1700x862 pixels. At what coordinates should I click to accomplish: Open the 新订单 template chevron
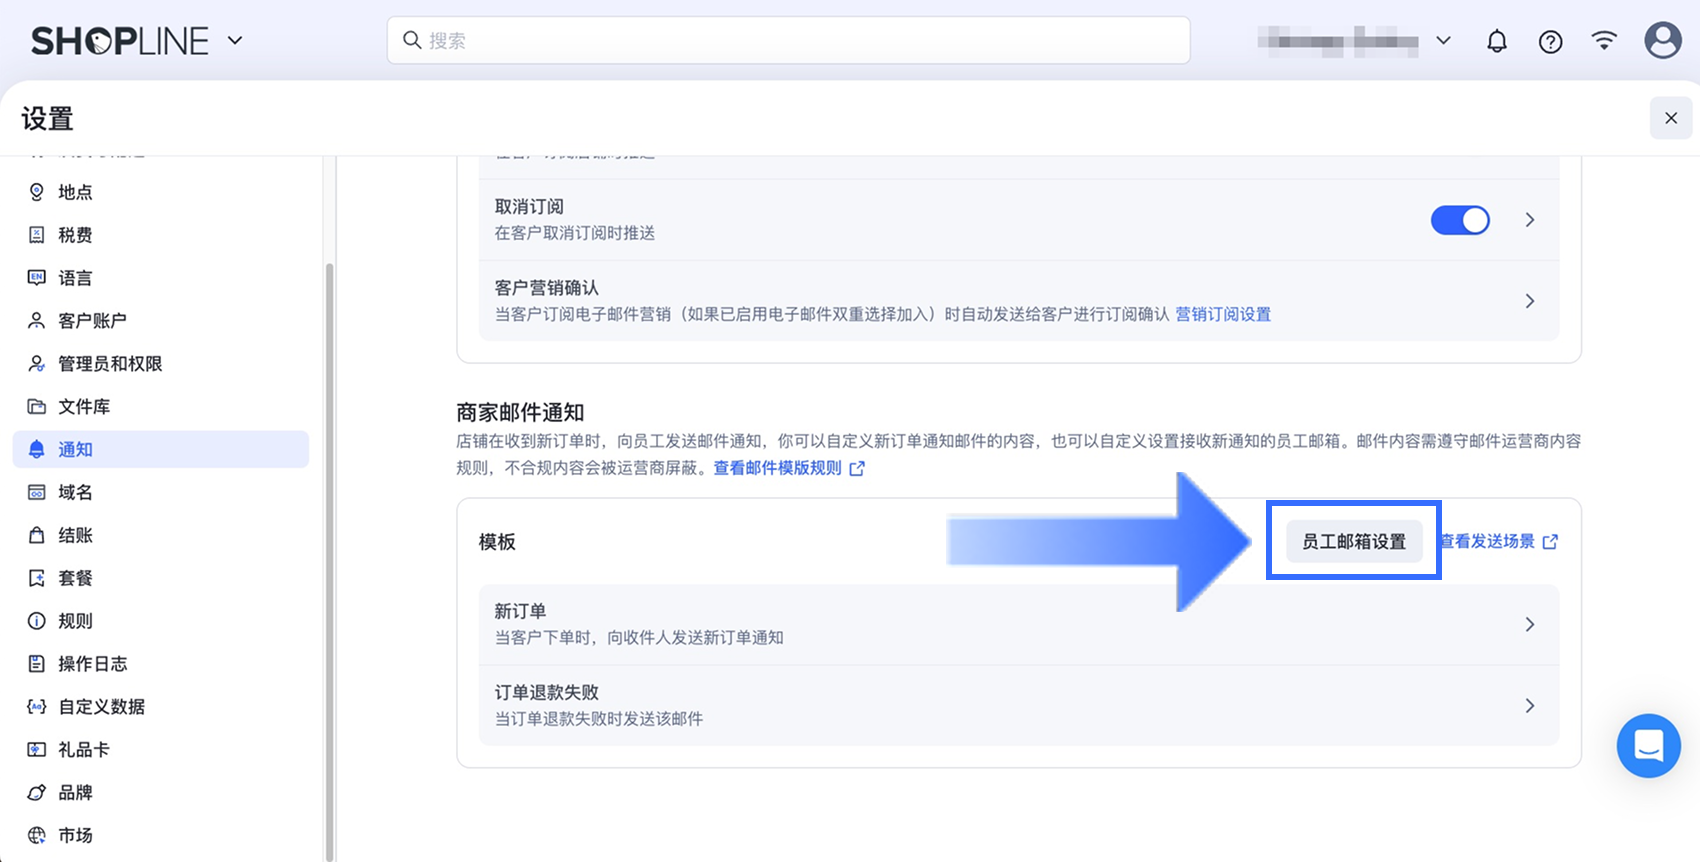pos(1530,625)
